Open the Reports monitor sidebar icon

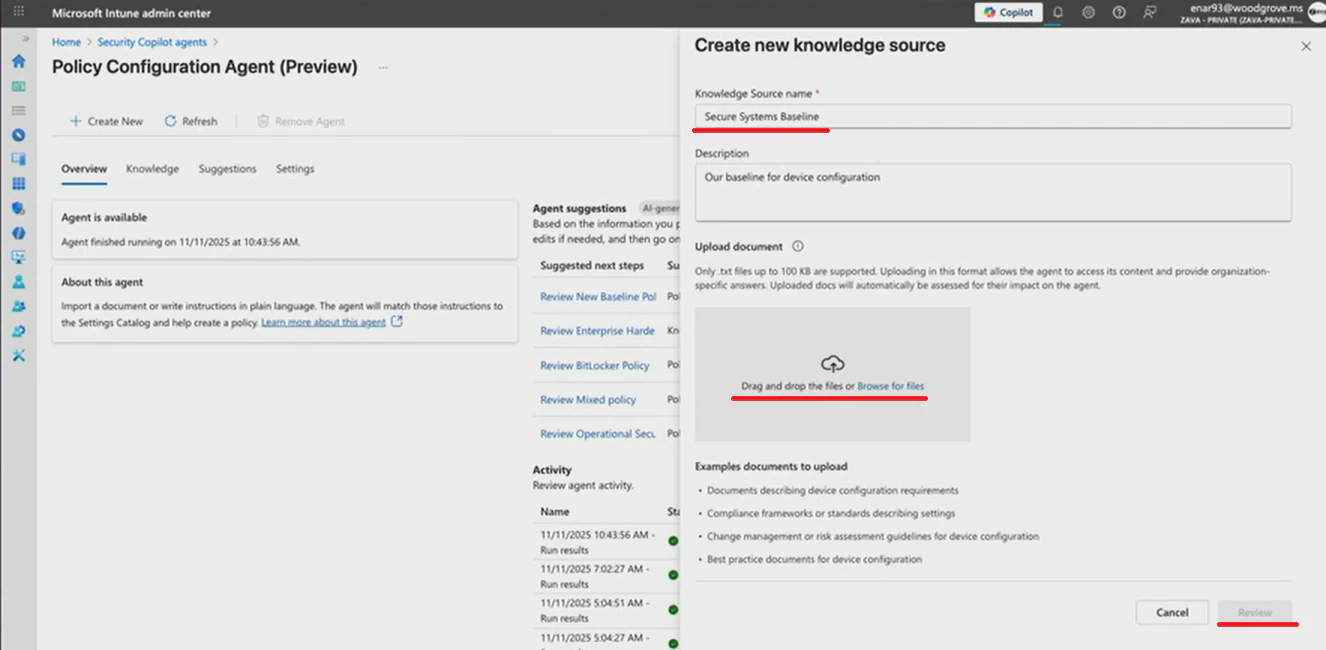18,257
